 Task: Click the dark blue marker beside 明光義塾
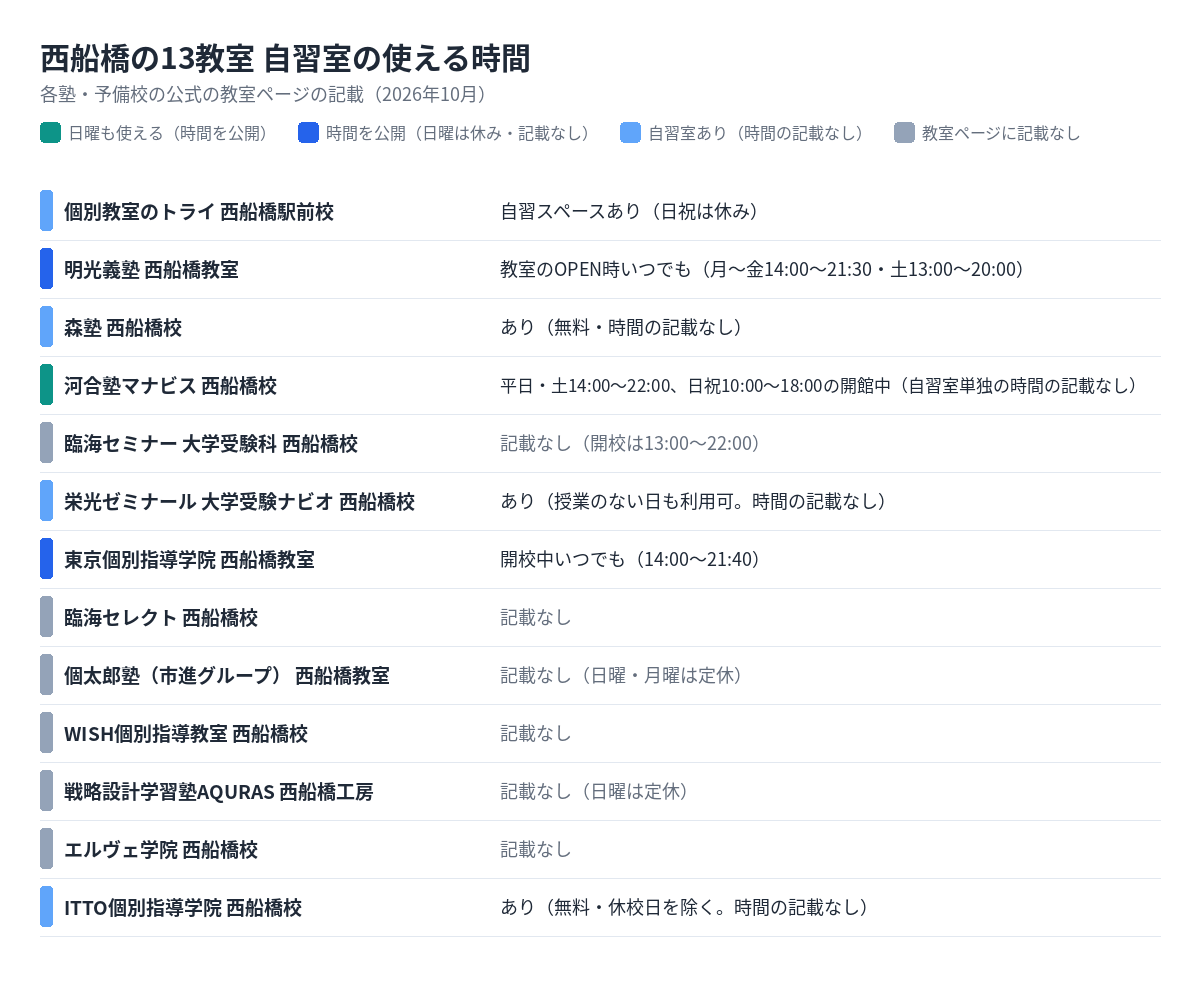[46, 269]
